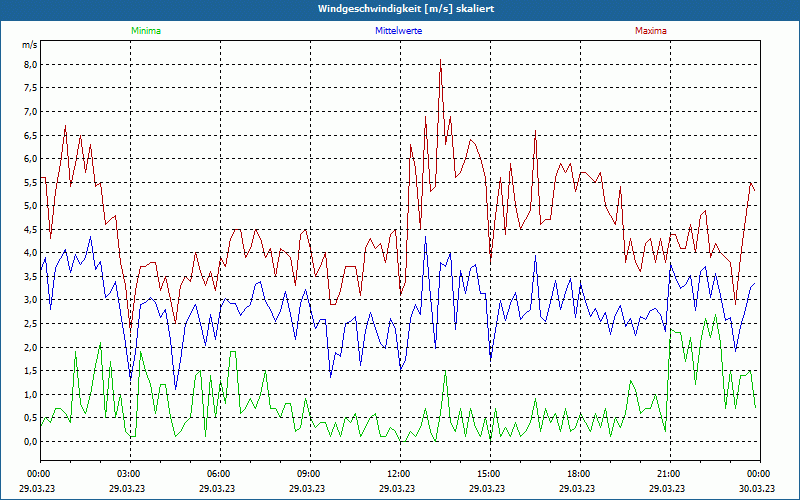Click the 6,0 y-axis value

pyautogui.click(x=31, y=159)
